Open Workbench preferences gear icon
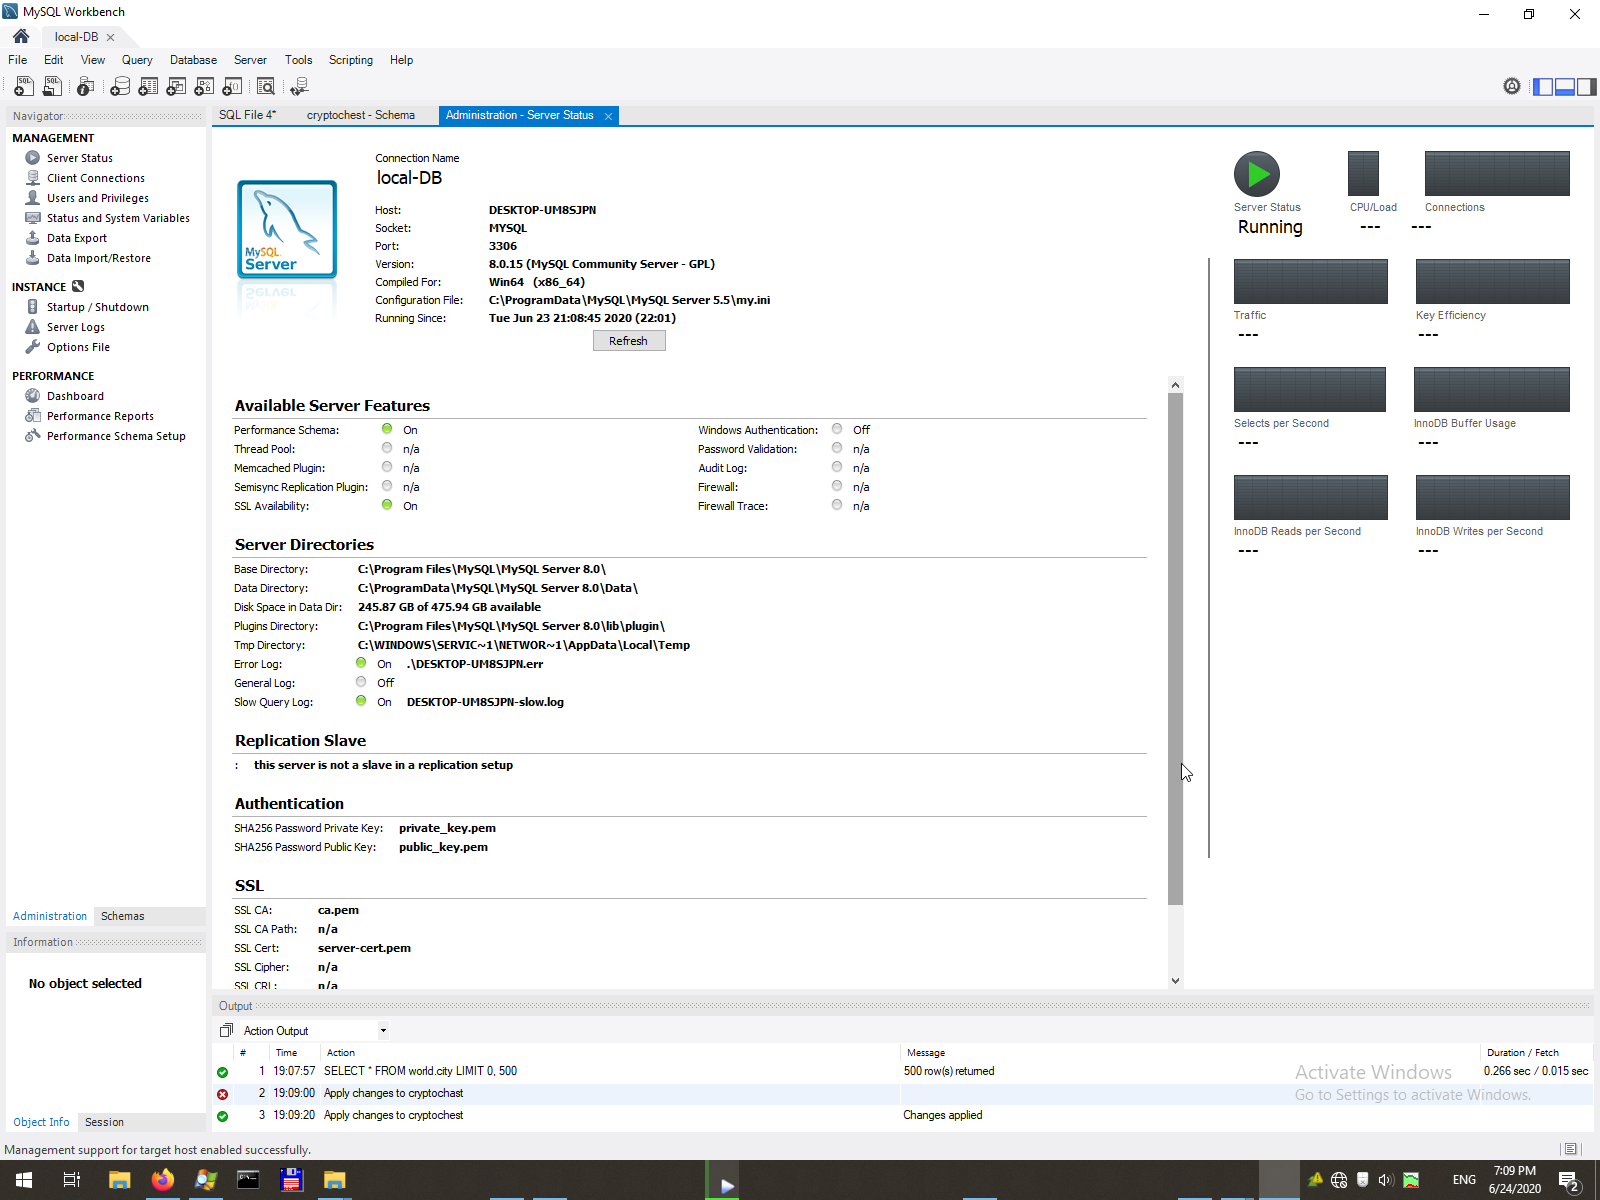 [x=1512, y=87]
